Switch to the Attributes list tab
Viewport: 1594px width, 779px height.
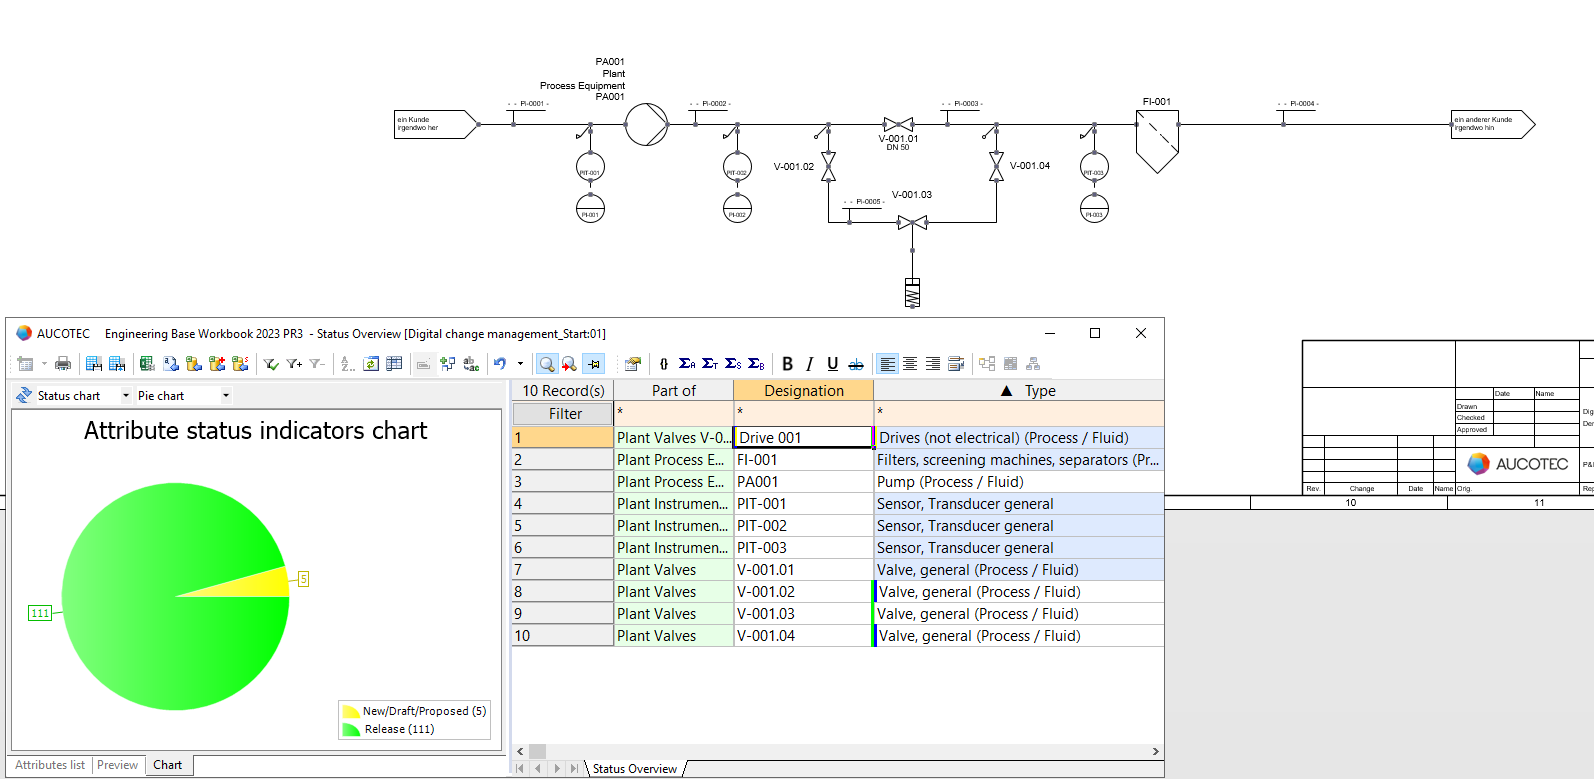pos(50,765)
